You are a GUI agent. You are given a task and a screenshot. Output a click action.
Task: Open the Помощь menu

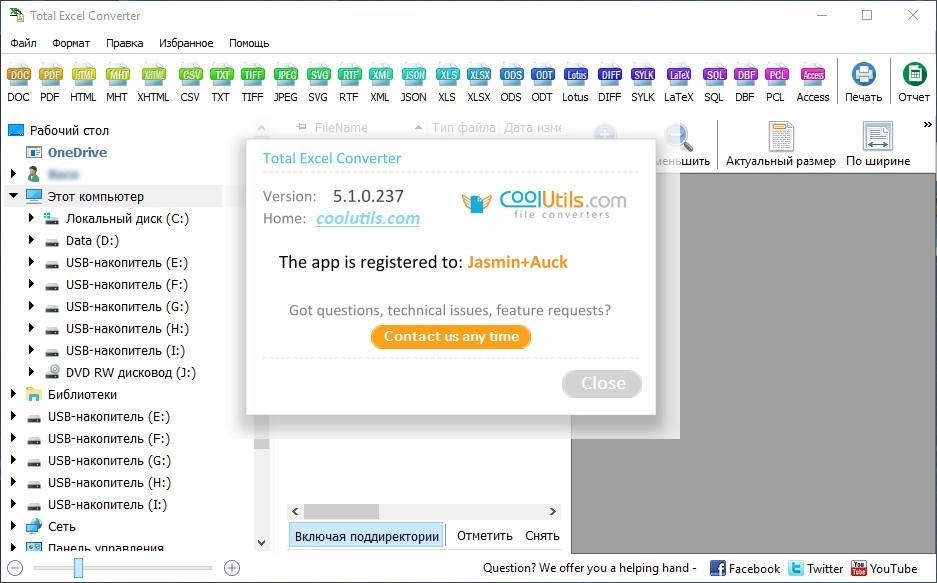(x=249, y=43)
